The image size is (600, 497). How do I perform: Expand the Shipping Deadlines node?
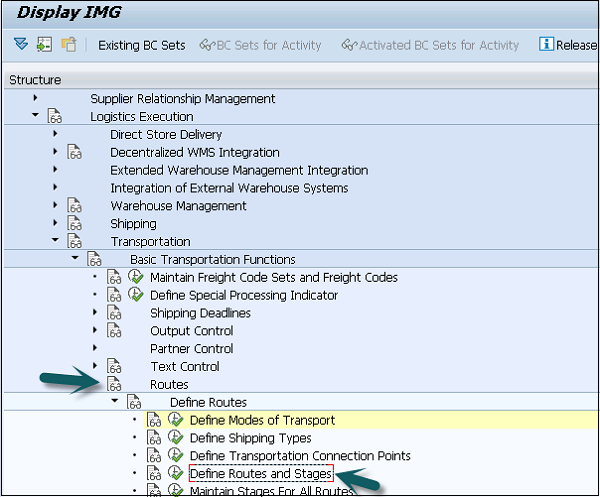point(95,313)
